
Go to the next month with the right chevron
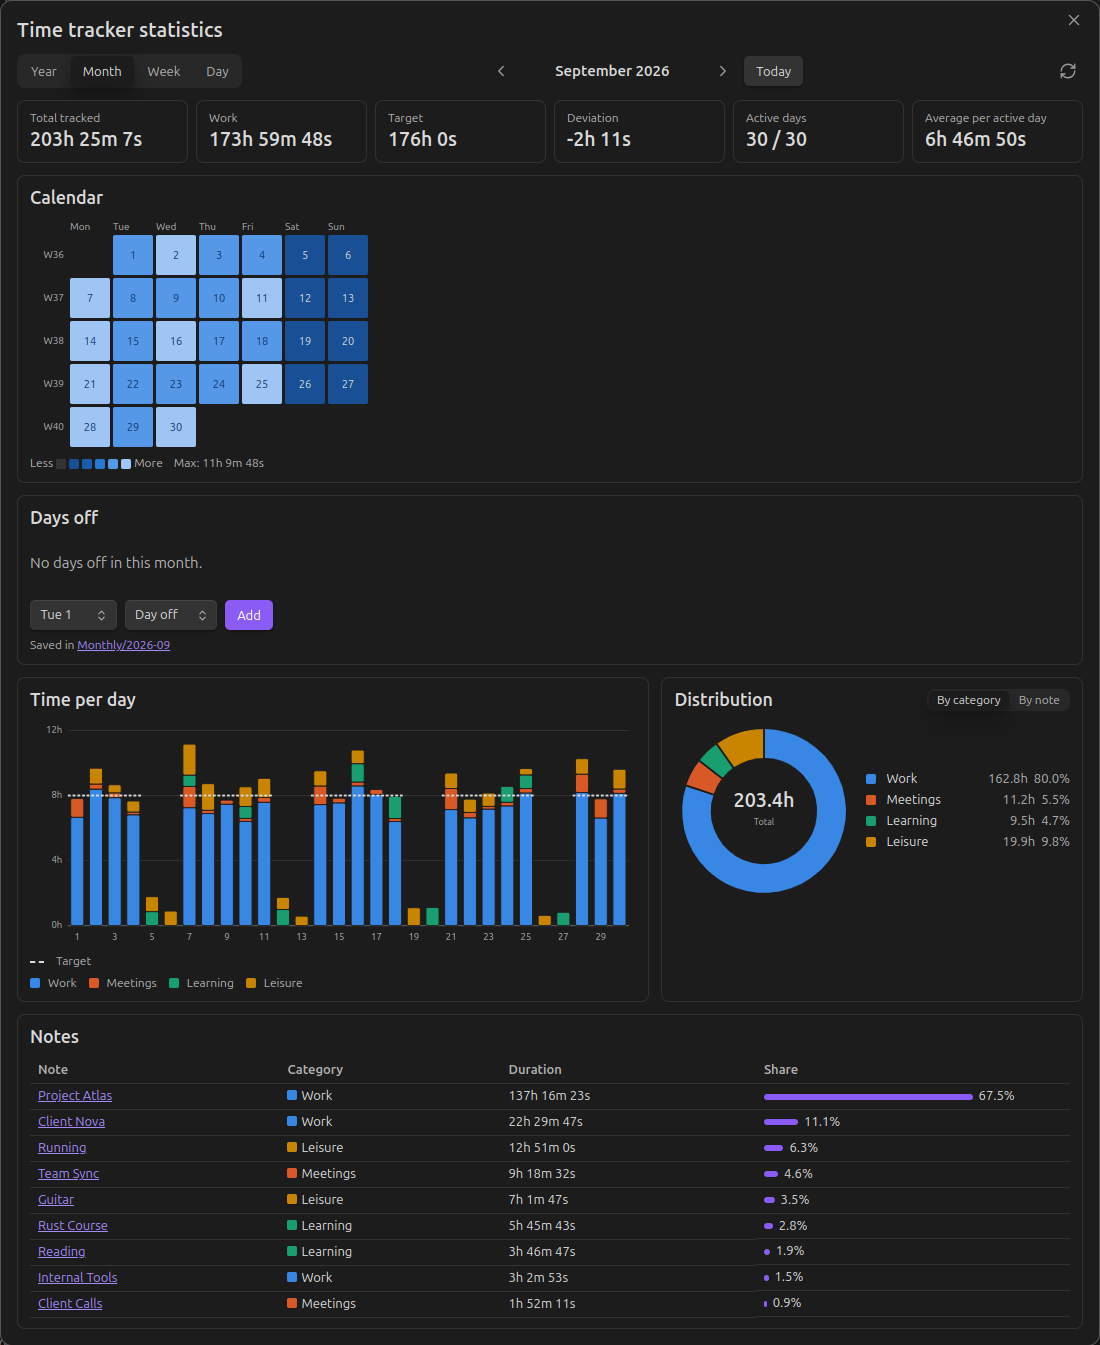(x=723, y=71)
